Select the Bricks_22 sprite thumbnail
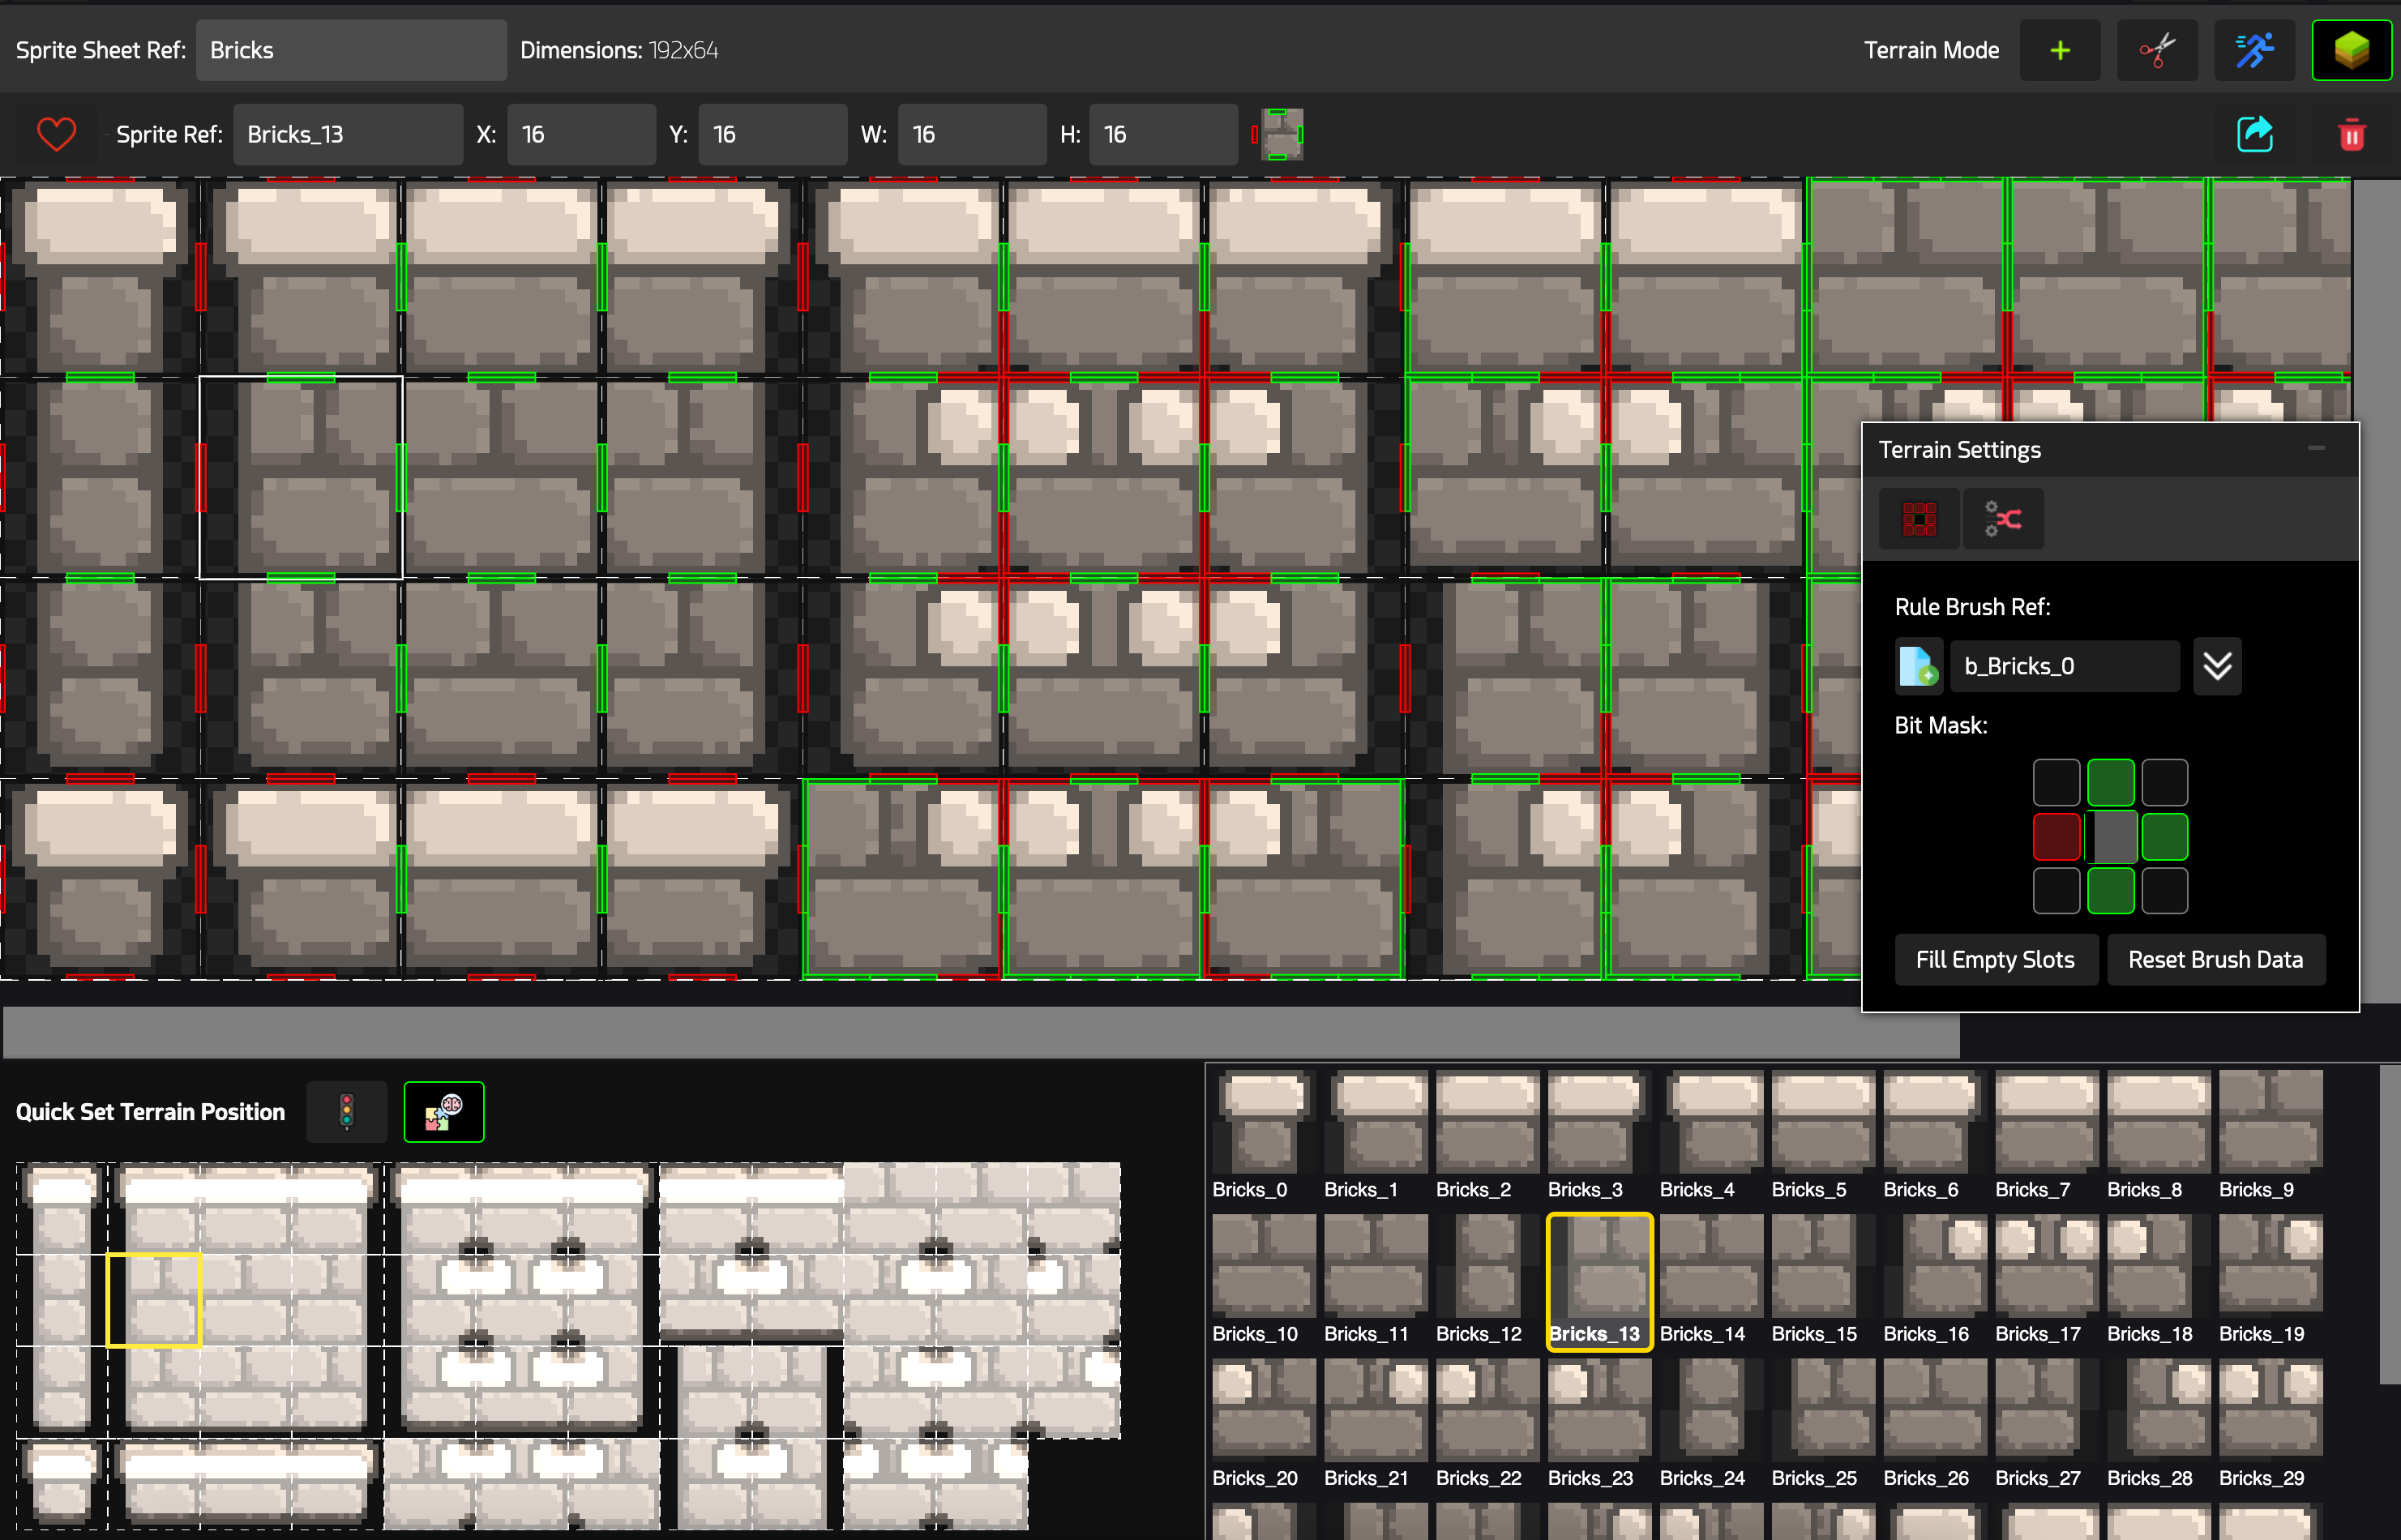Screen dimensions: 2401x1540 pyautogui.click(x=1488, y=1409)
